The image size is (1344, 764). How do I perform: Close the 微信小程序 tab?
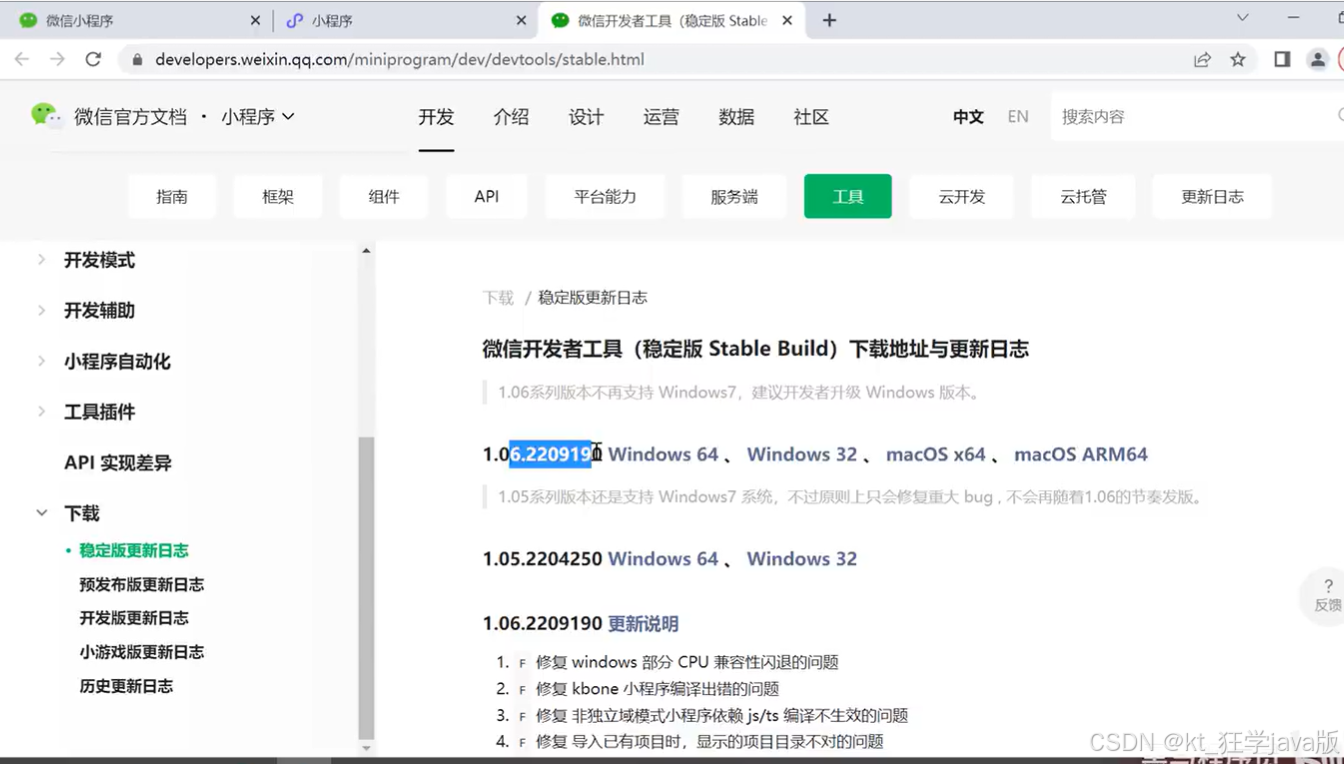click(255, 20)
